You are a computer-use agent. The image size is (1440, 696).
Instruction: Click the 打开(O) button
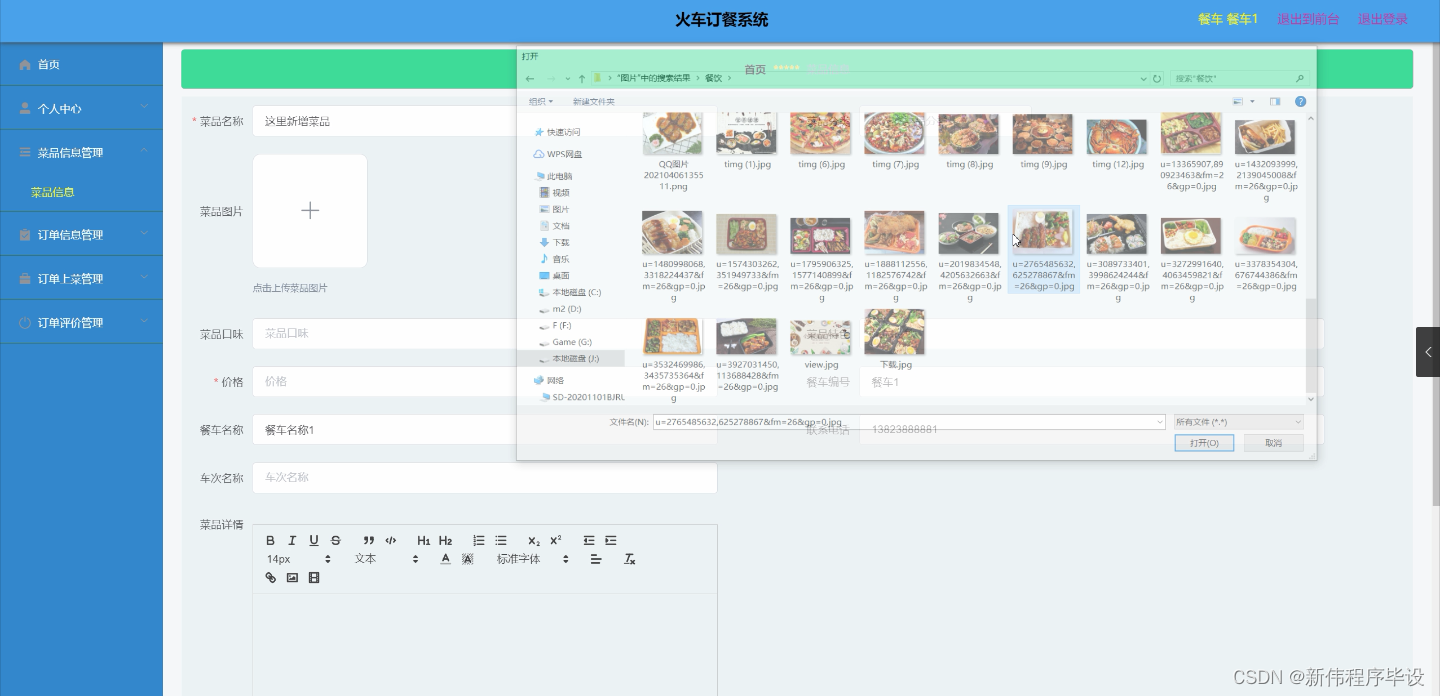point(1204,443)
